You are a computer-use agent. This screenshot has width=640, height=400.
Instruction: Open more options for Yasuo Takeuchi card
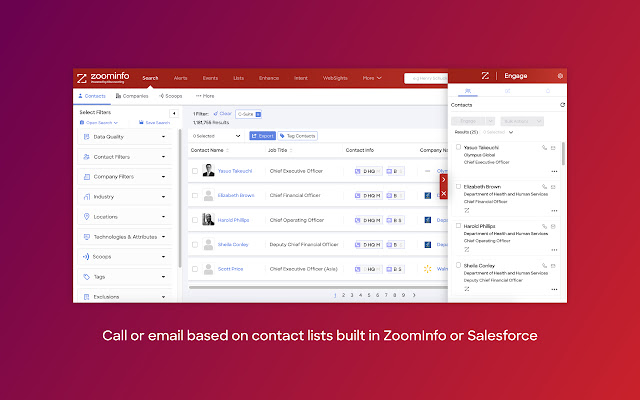tap(554, 171)
